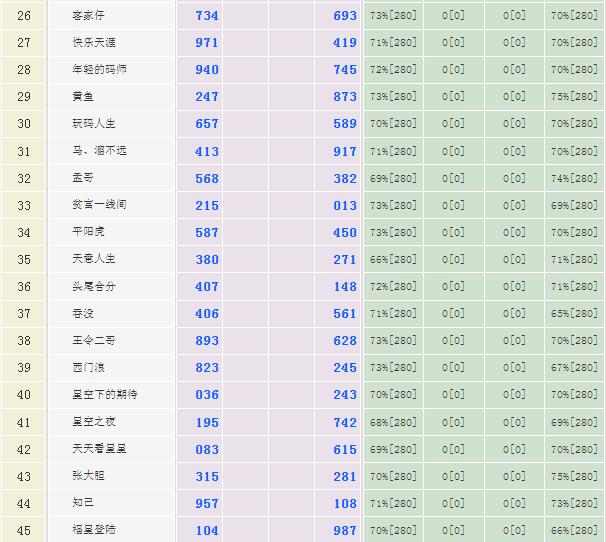Select the number 957 in row 44
Image resolution: width=606 pixels, height=542 pixels.
click(207, 502)
